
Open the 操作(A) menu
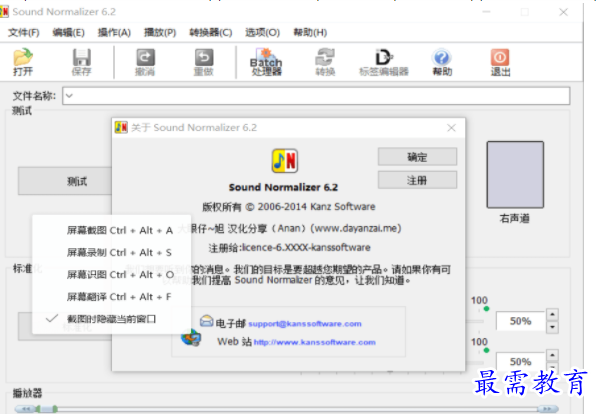[114, 33]
